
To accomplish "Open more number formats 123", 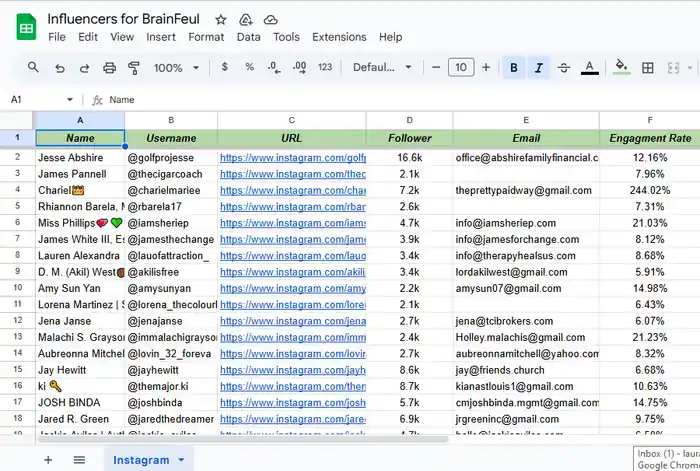I will tap(325, 67).
